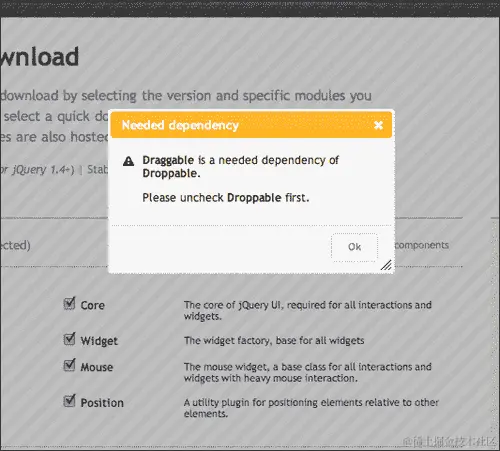This screenshot has width=500, height=451.
Task: Click the 'components' link text
Action: [x=422, y=245]
